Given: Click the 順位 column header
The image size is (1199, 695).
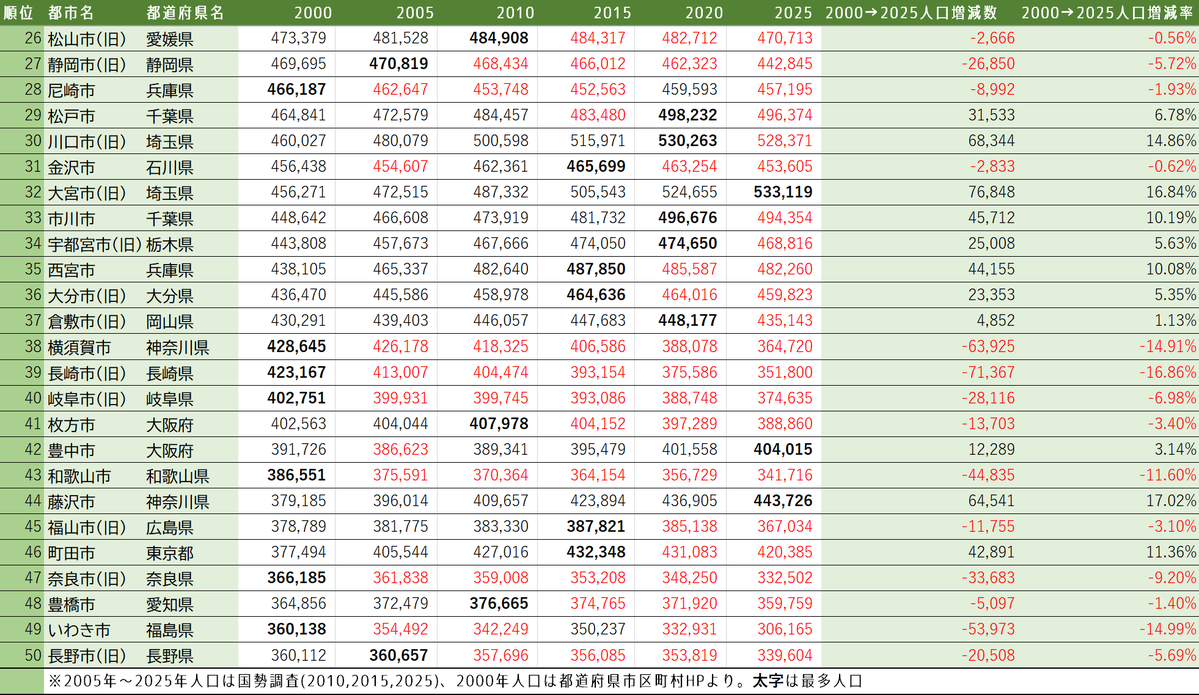Looking at the screenshot, I should pyautogui.click(x=18, y=13).
